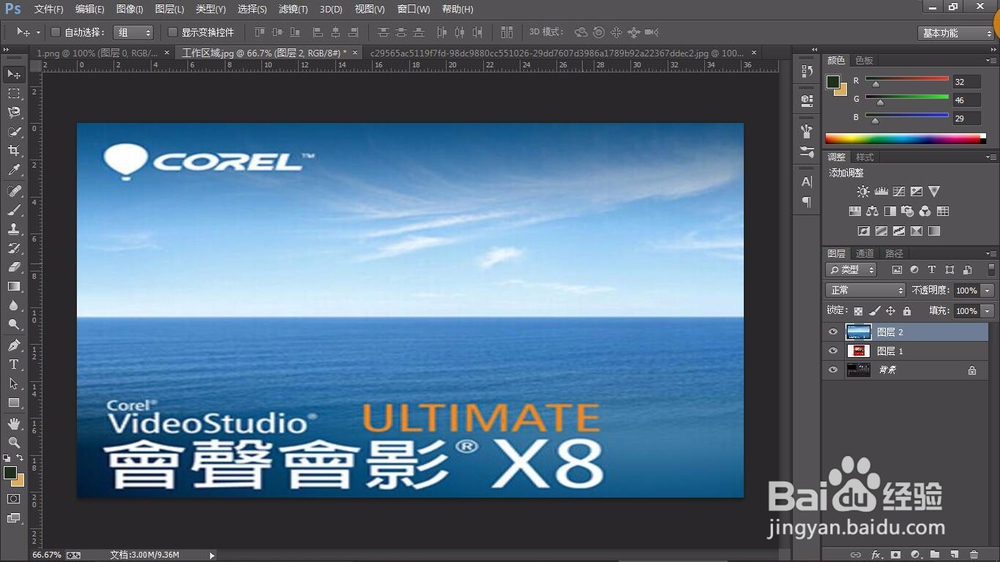Select the Eyedropper tool
This screenshot has height=562, width=1000.
(13, 170)
